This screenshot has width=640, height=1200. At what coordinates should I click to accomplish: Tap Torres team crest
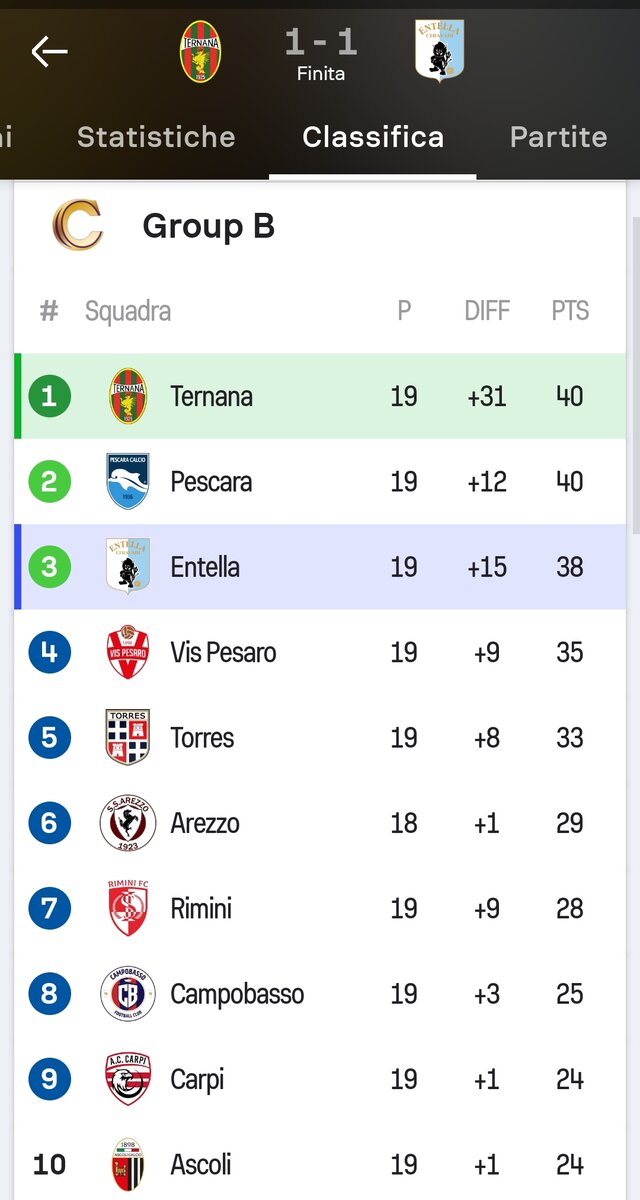(128, 737)
